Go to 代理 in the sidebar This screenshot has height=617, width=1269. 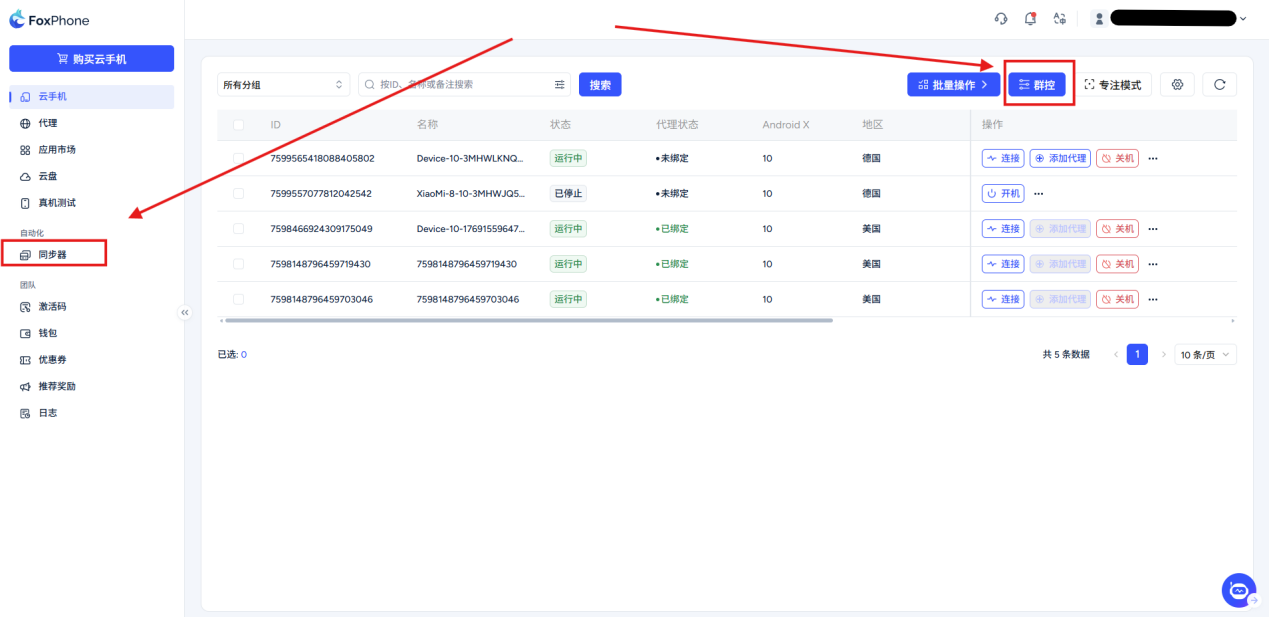pos(48,123)
